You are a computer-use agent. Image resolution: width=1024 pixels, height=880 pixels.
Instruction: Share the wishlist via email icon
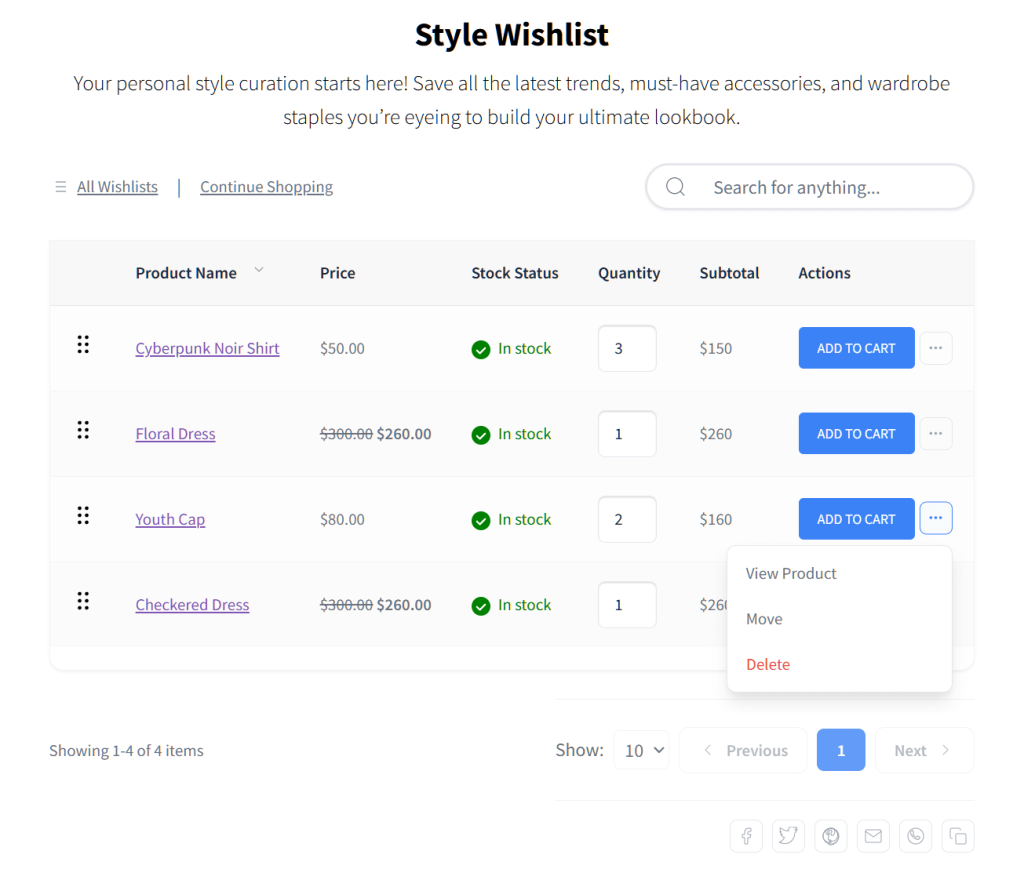click(x=873, y=836)
